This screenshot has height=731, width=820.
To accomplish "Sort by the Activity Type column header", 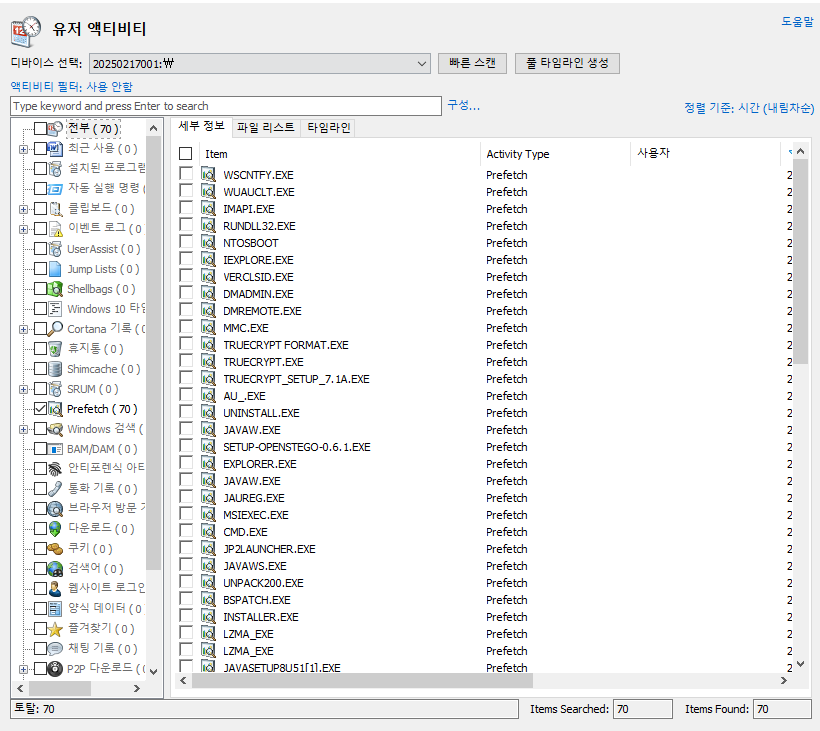I will (555, 154).
